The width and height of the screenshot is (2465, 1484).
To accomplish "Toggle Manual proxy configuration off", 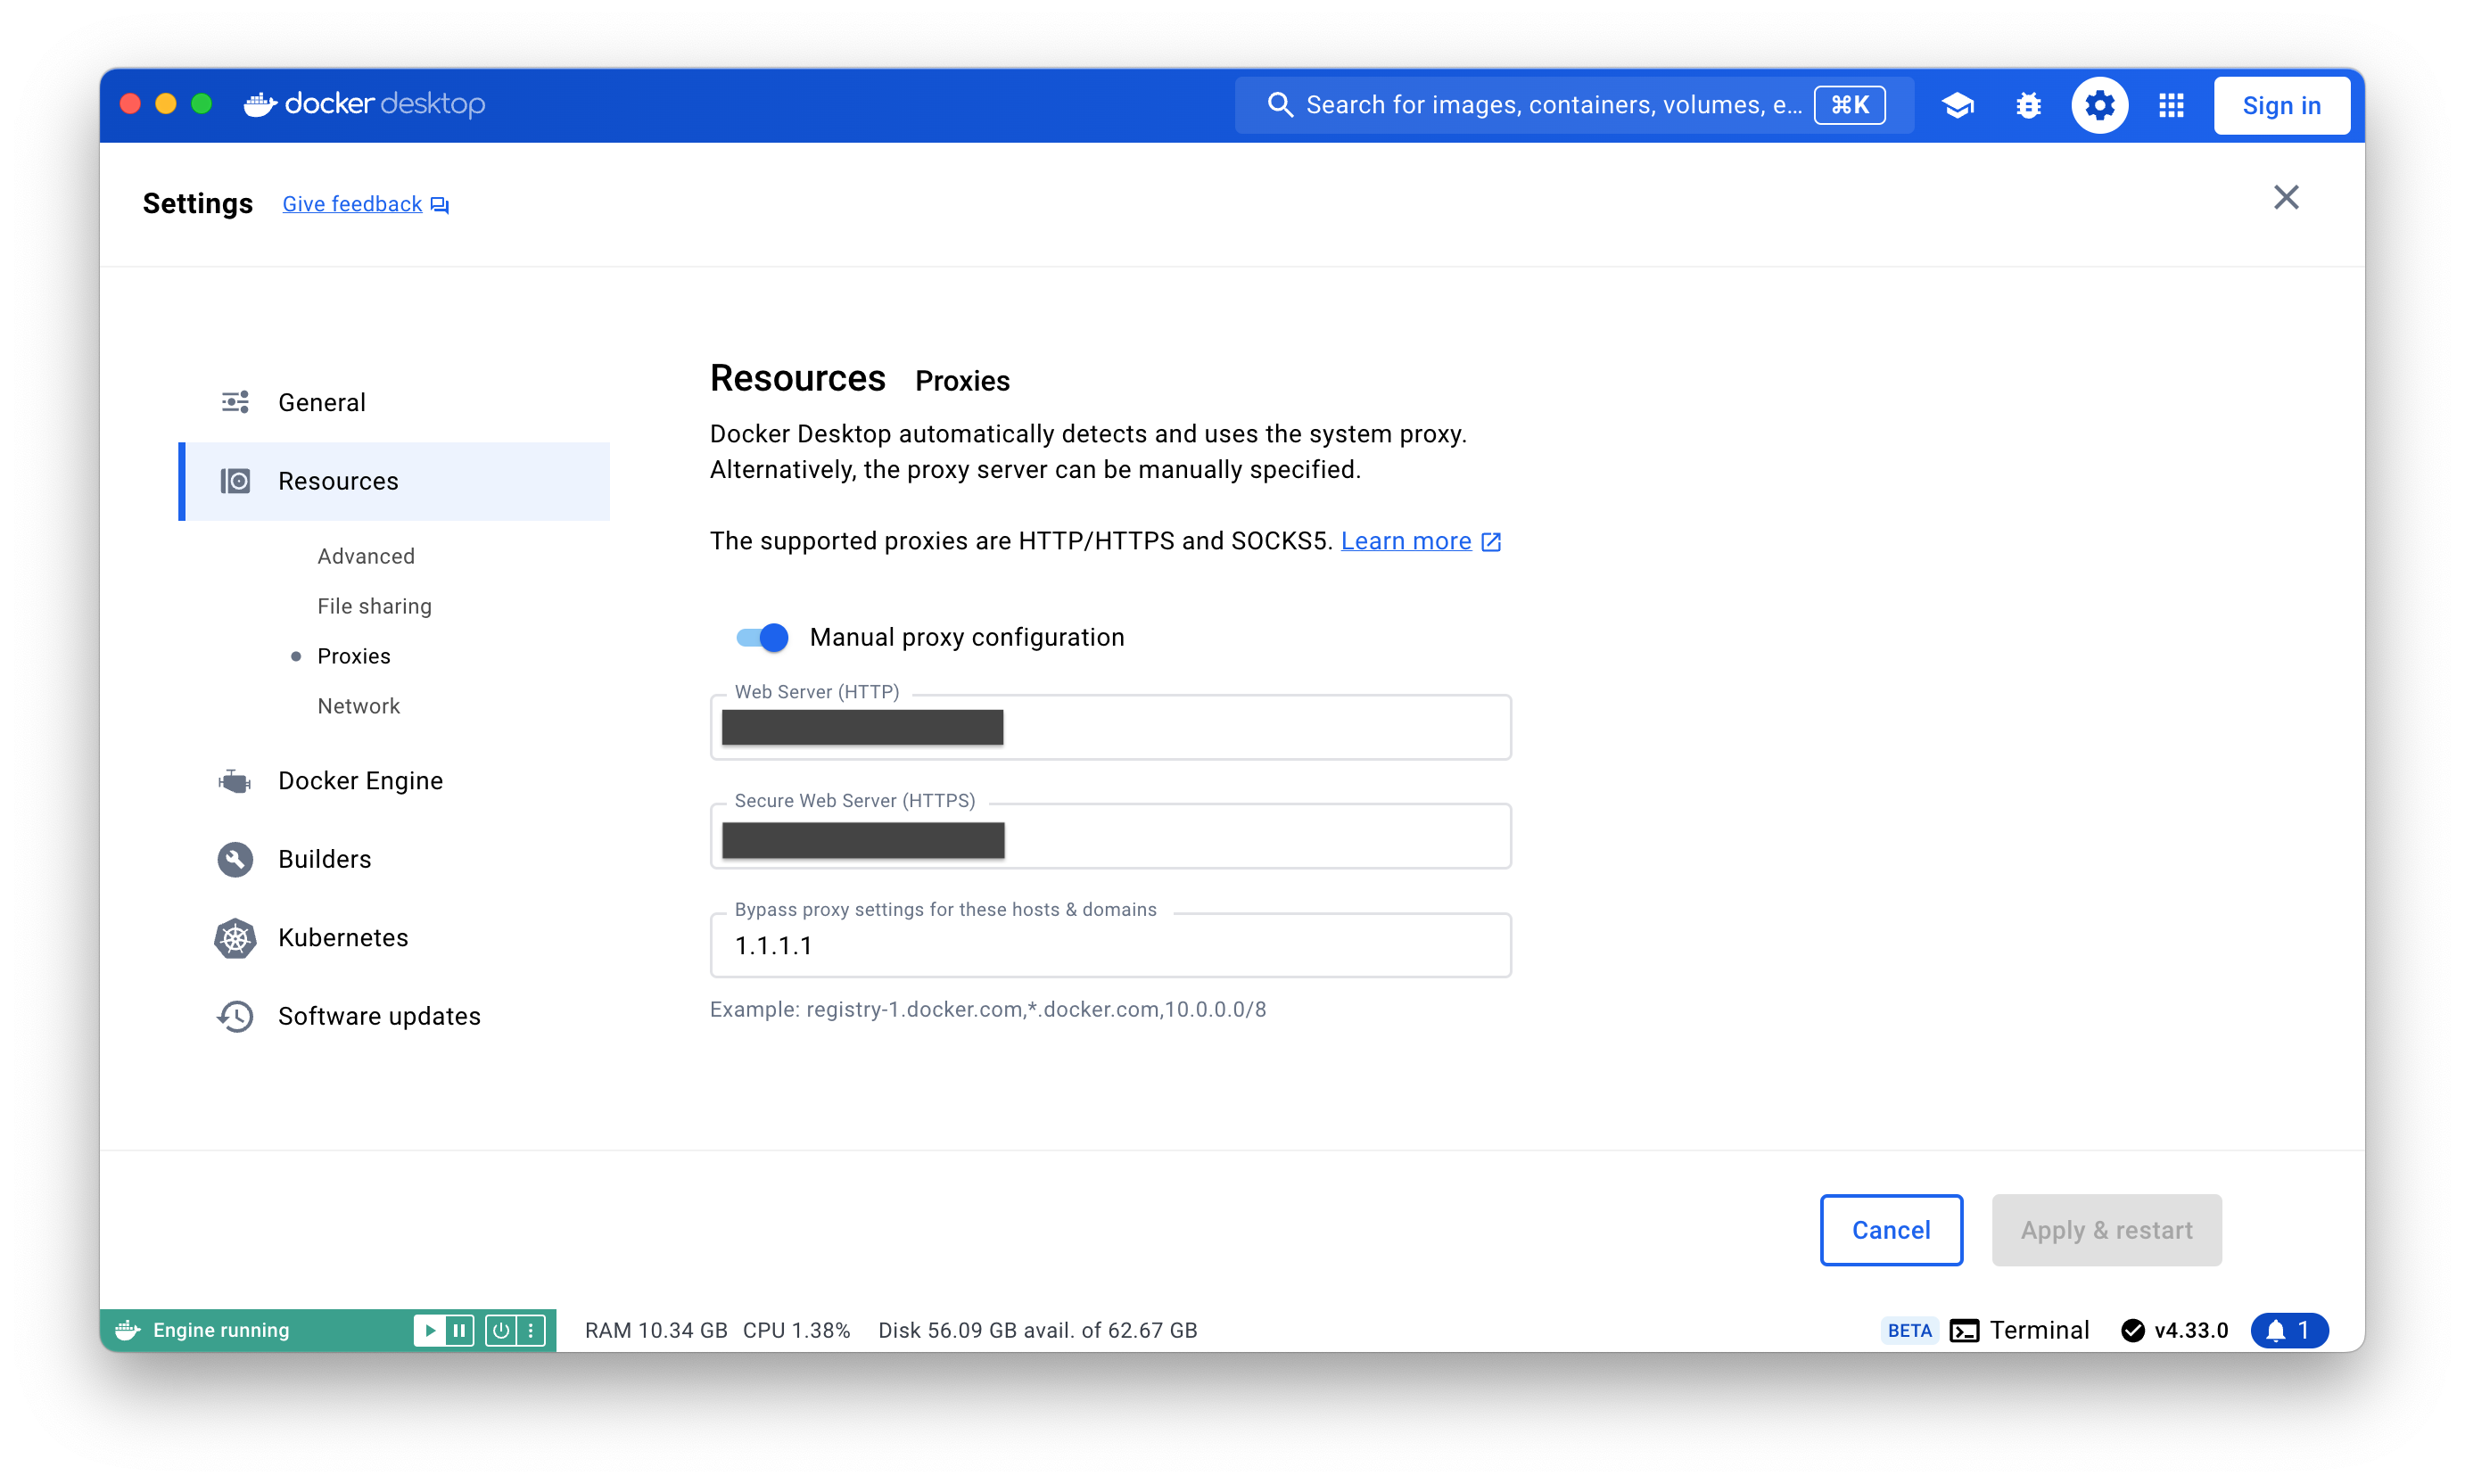I will (762, 638).
